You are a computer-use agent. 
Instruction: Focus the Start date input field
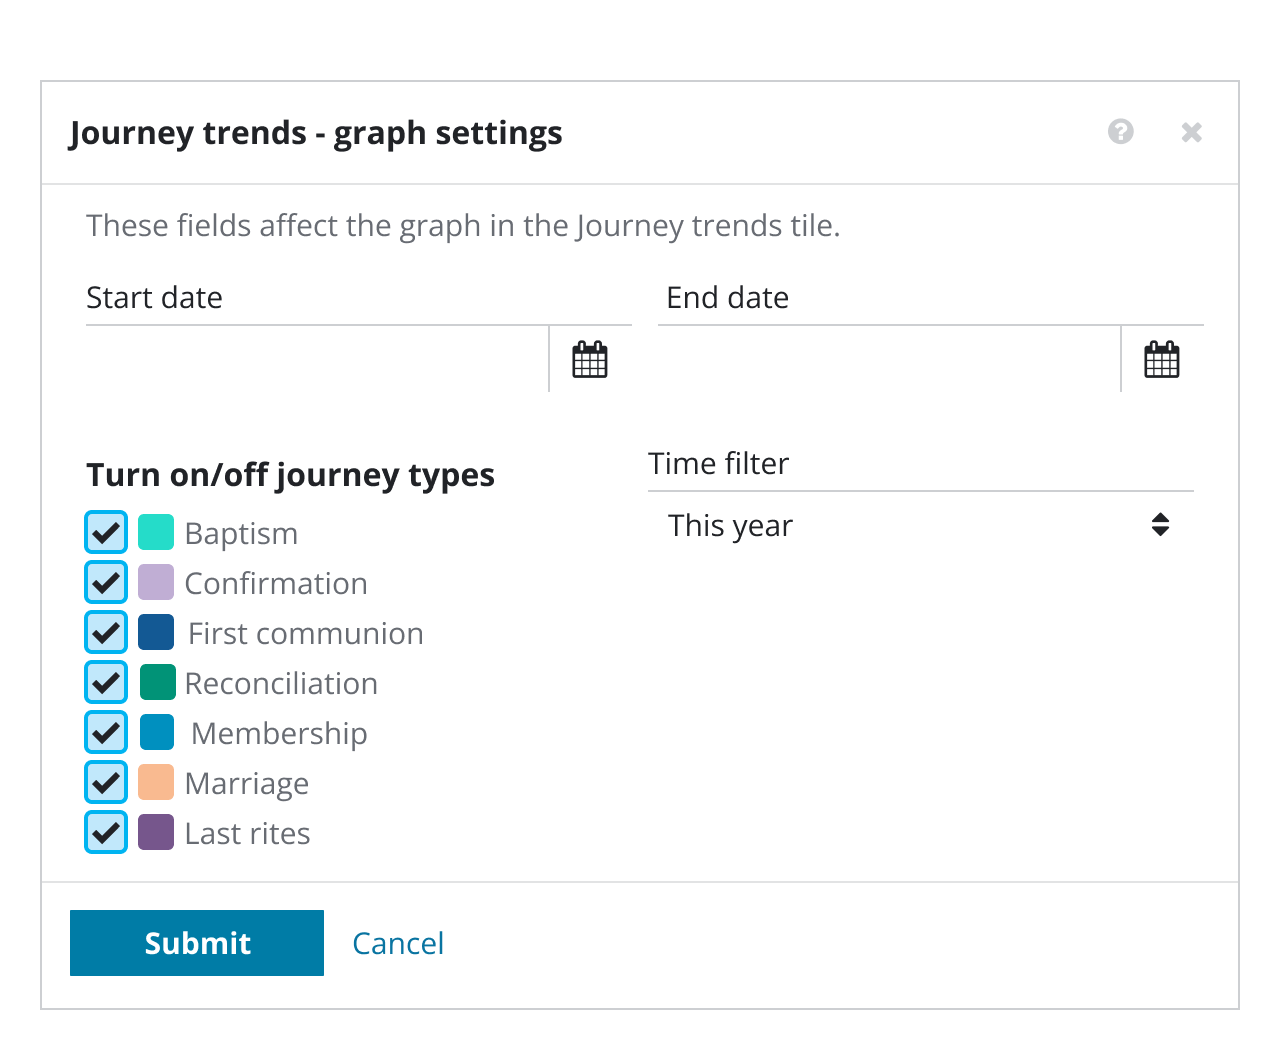[x=316, y=360]
